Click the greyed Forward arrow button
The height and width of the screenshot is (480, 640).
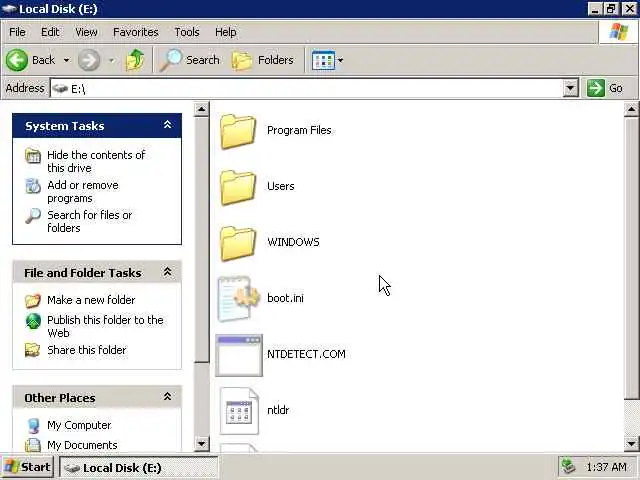pyautogui.click(x=89, y=60)
